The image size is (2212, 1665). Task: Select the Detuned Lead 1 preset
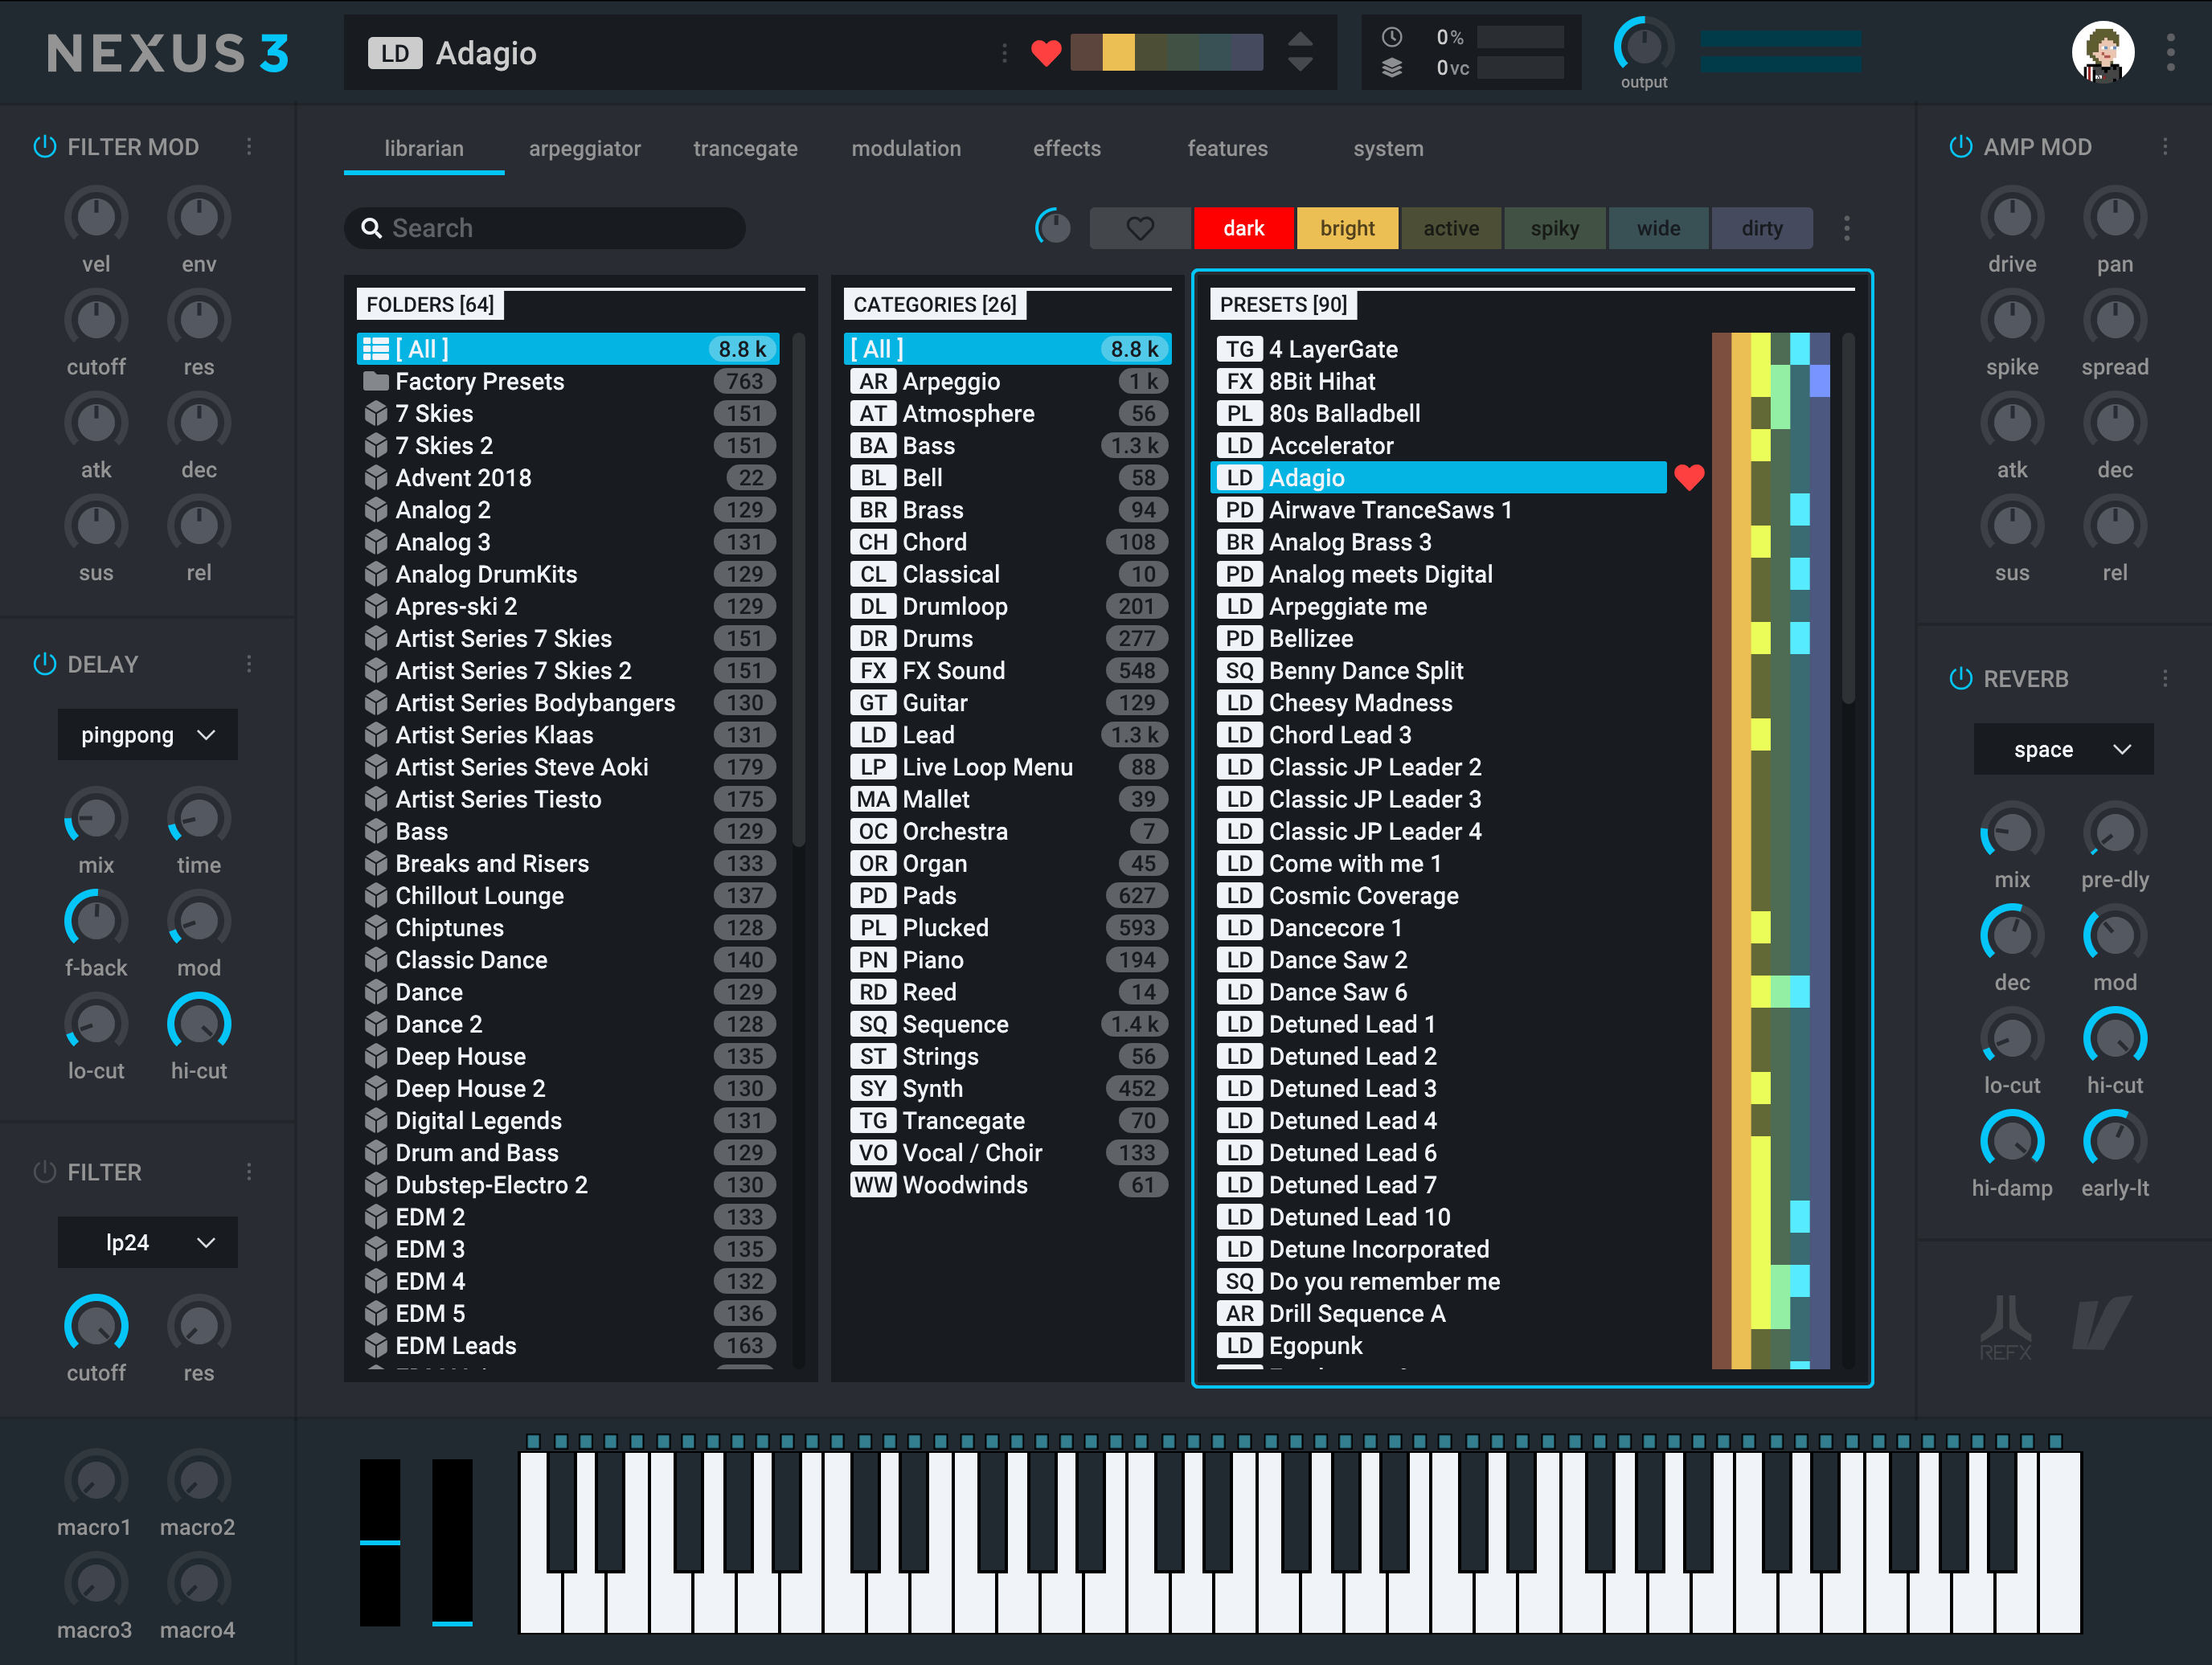(x=1351, y=1024)
